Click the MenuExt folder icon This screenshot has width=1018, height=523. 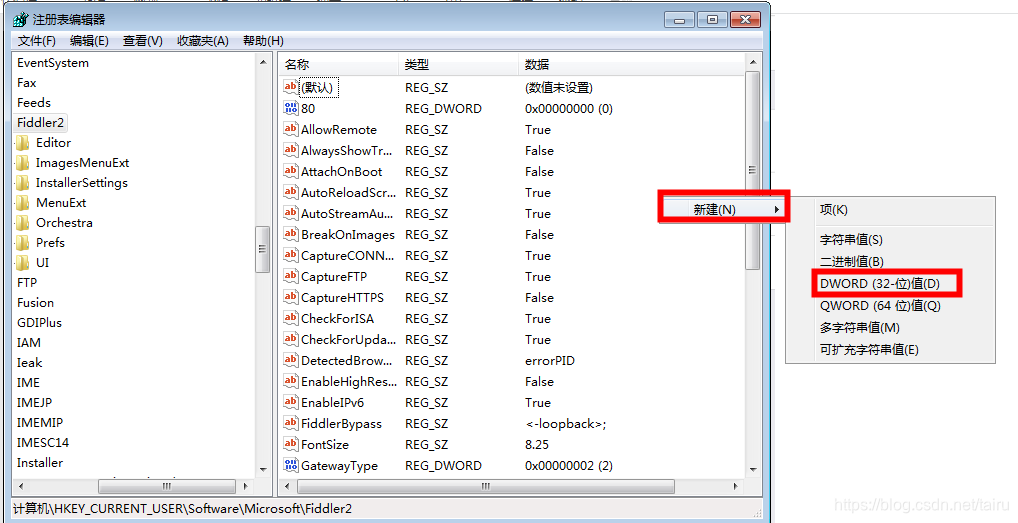click(x=23, y=203)
